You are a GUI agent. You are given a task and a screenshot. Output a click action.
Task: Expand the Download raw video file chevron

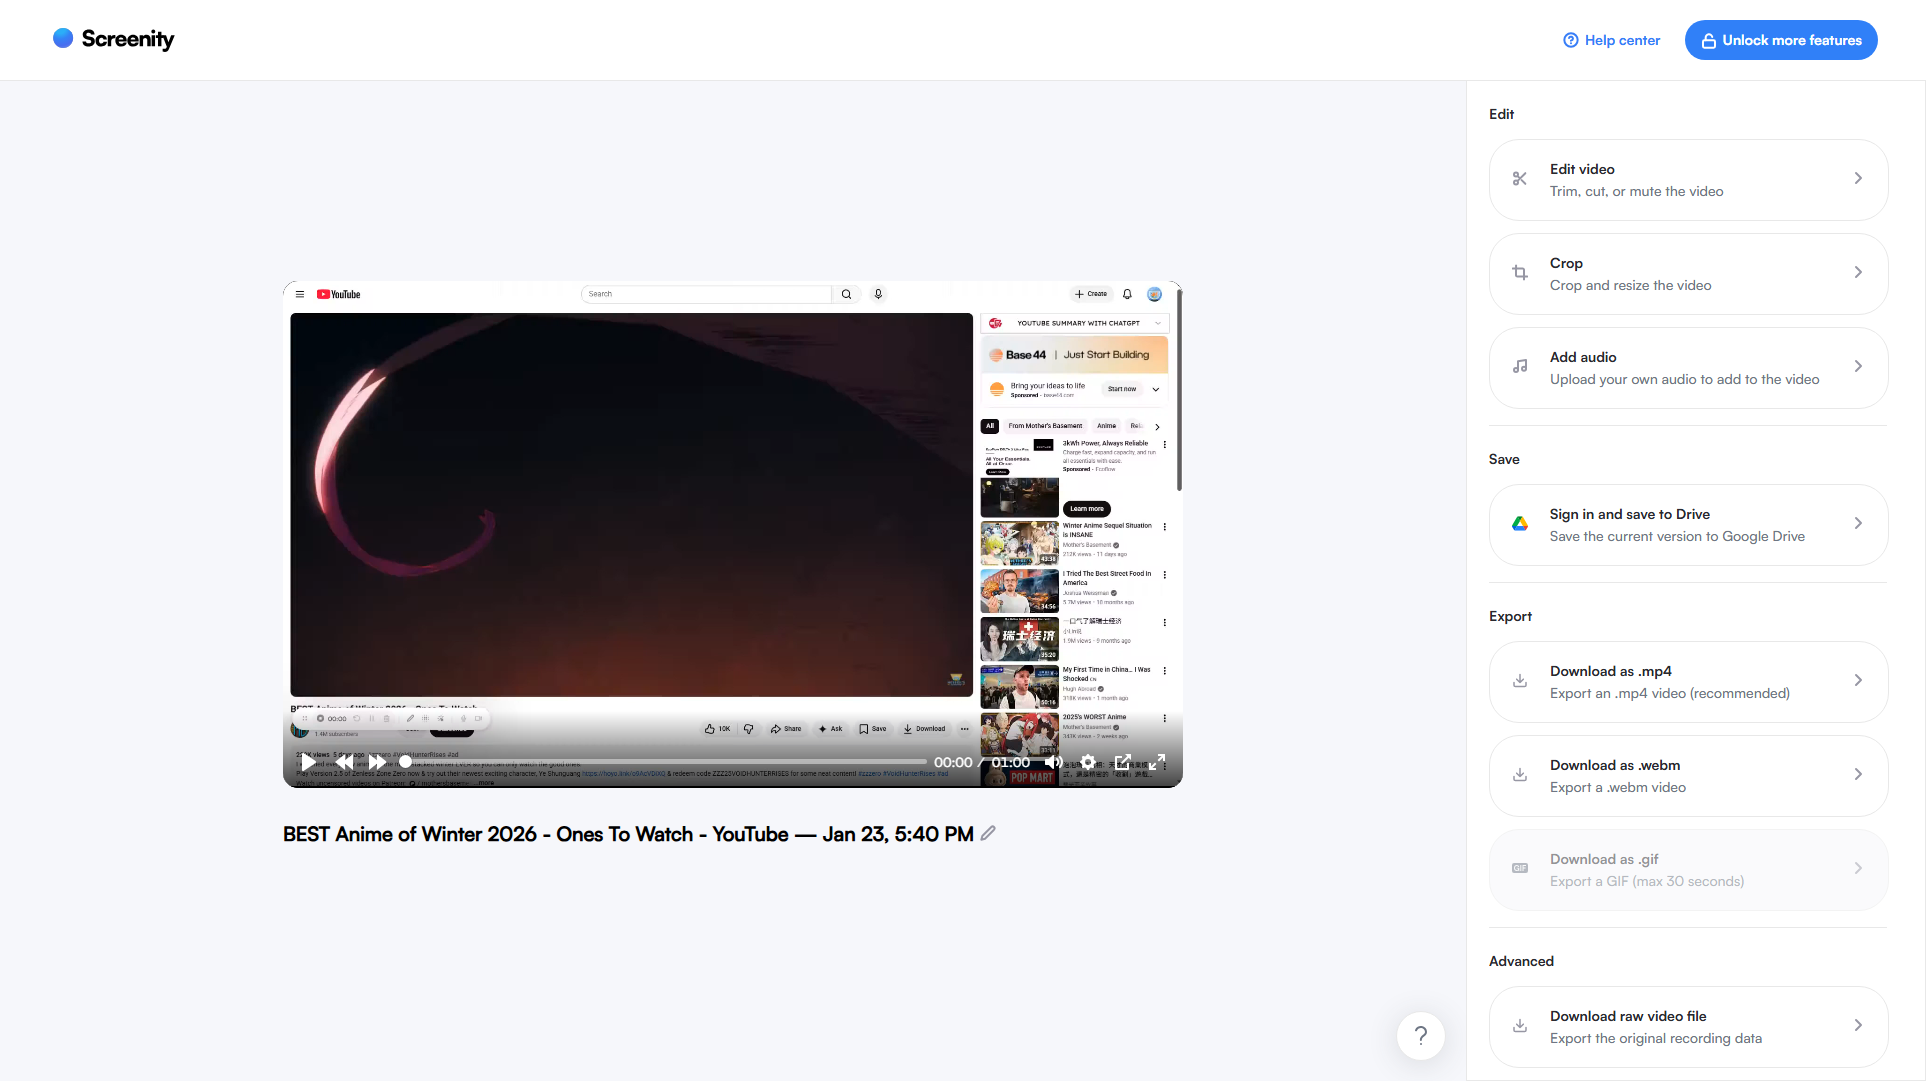click(x=1858, y=1026)
